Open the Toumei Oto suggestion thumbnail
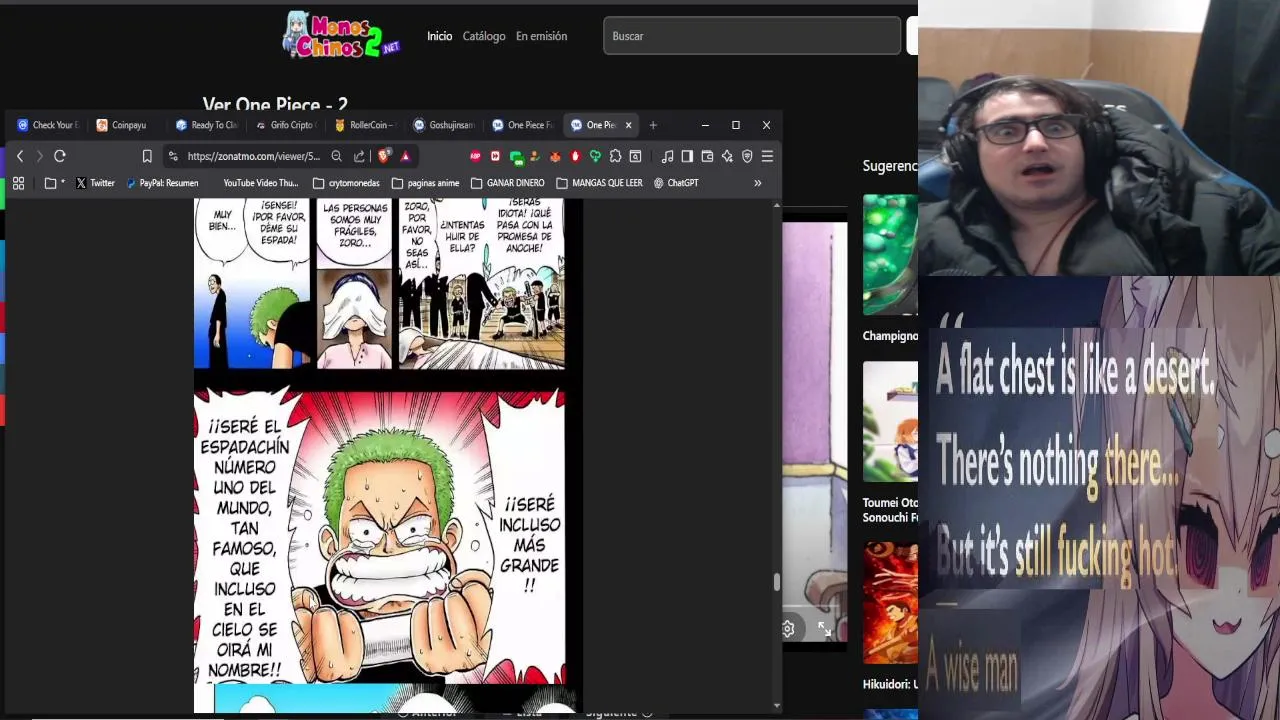Viewport: 1280px width, 720px height. coord(890,422)
